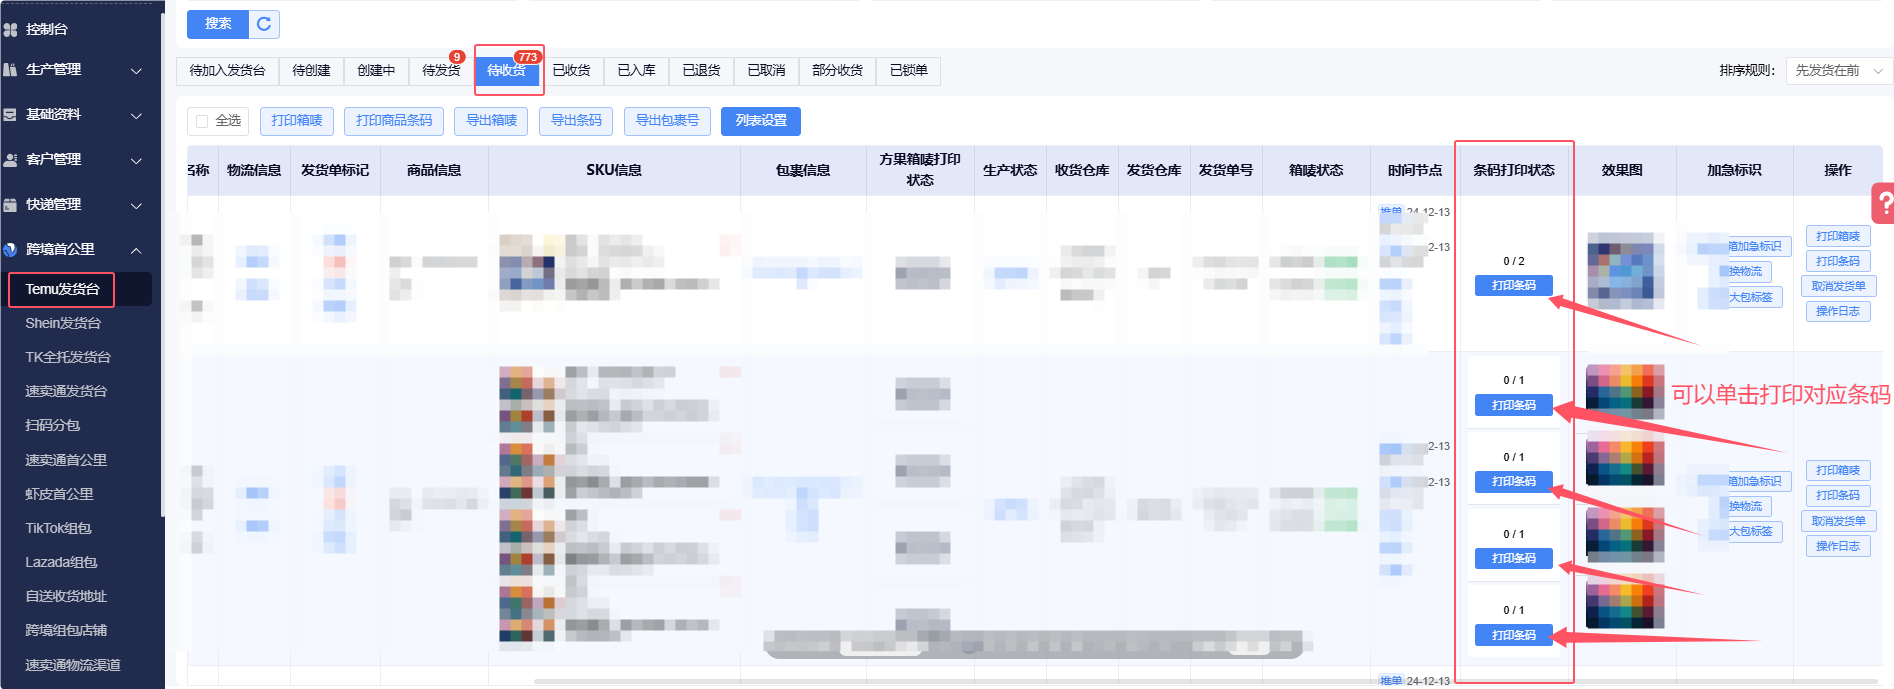Screen dimensions: 1894x689
Task: Switch to the 已锁单 tab
Action: 909,71
